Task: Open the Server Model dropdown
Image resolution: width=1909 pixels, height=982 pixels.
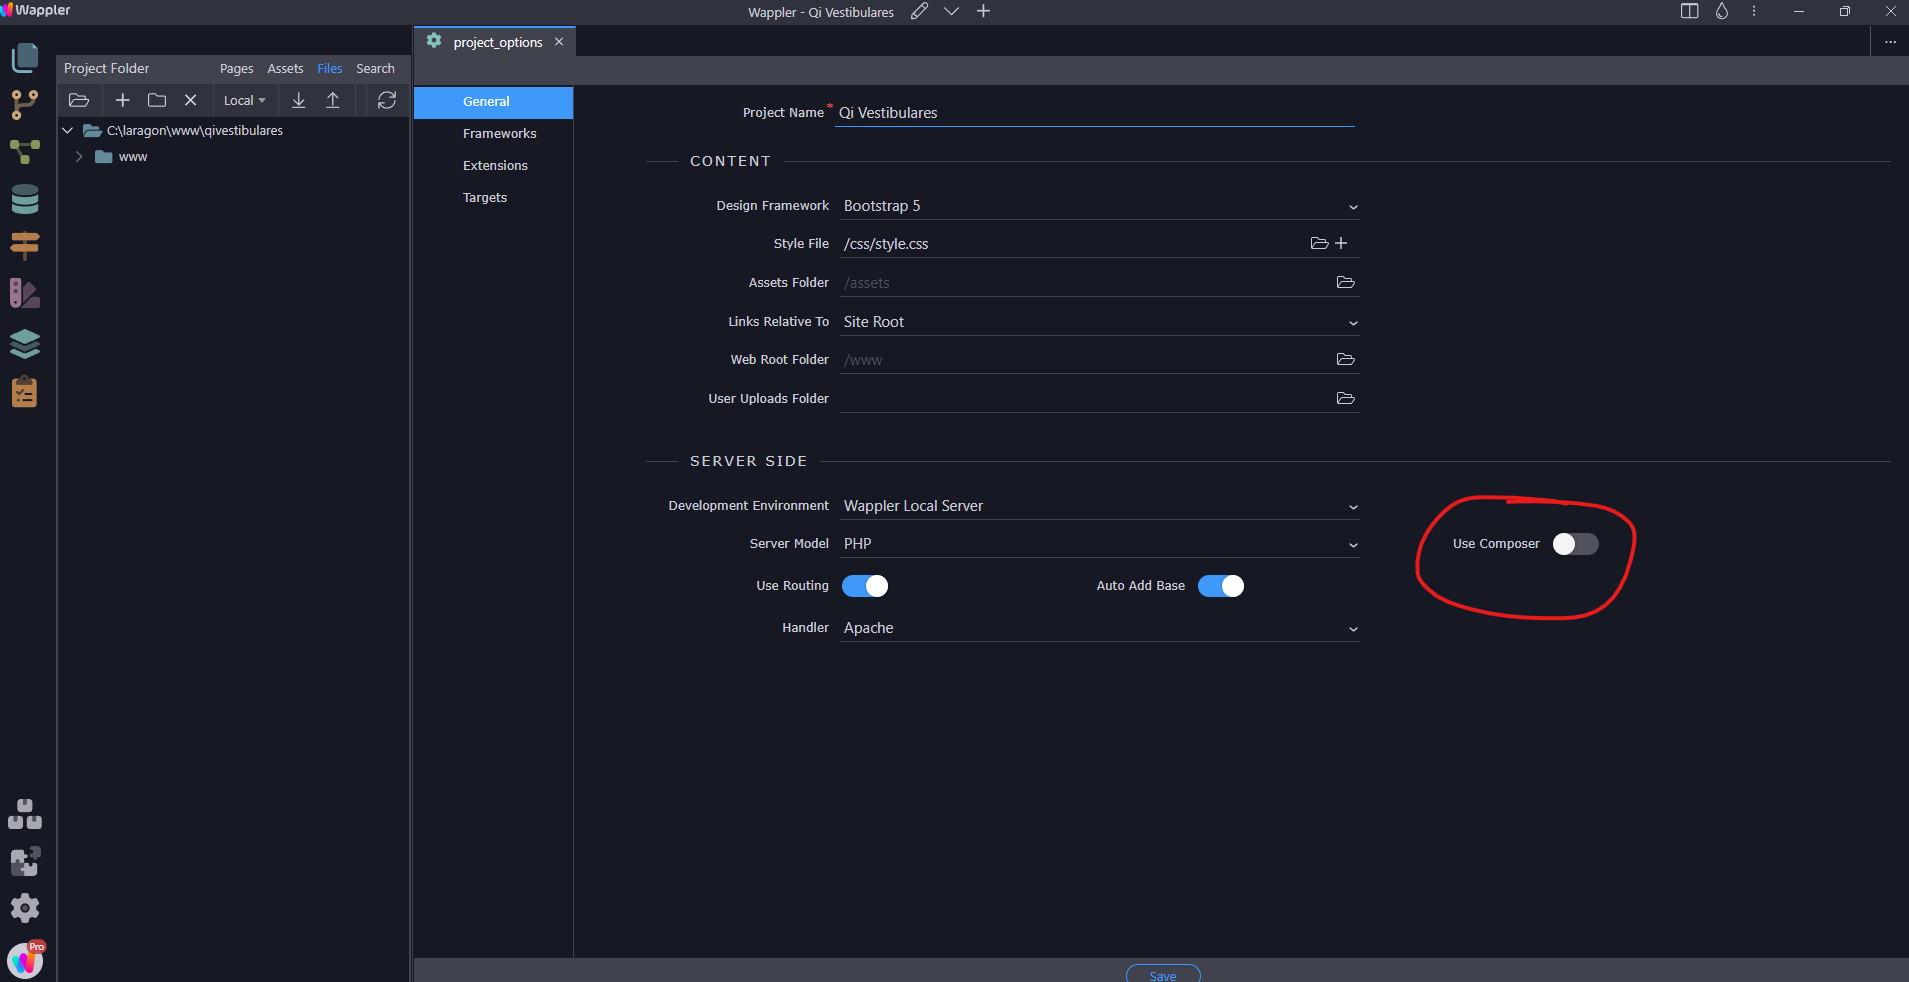Action: (x=1098, y=544)
